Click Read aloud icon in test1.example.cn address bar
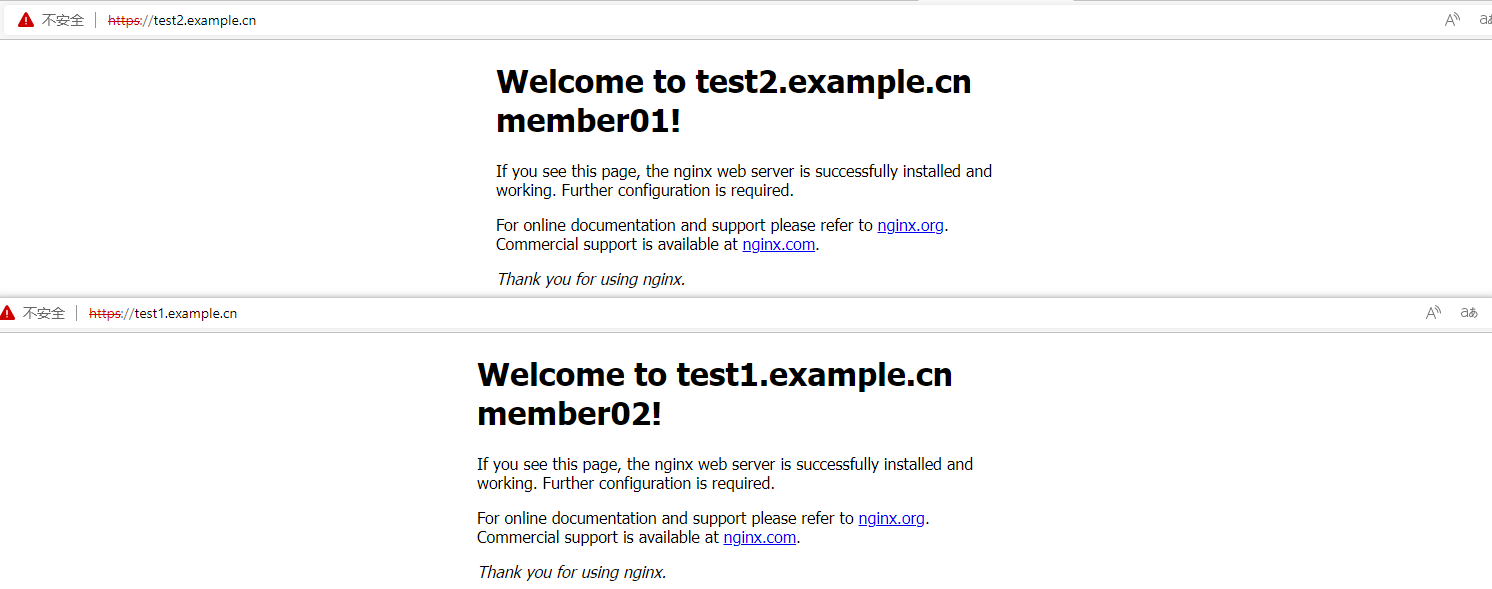The height and width of the screenshot is (589, 1492). click(x=1433, y=313)
